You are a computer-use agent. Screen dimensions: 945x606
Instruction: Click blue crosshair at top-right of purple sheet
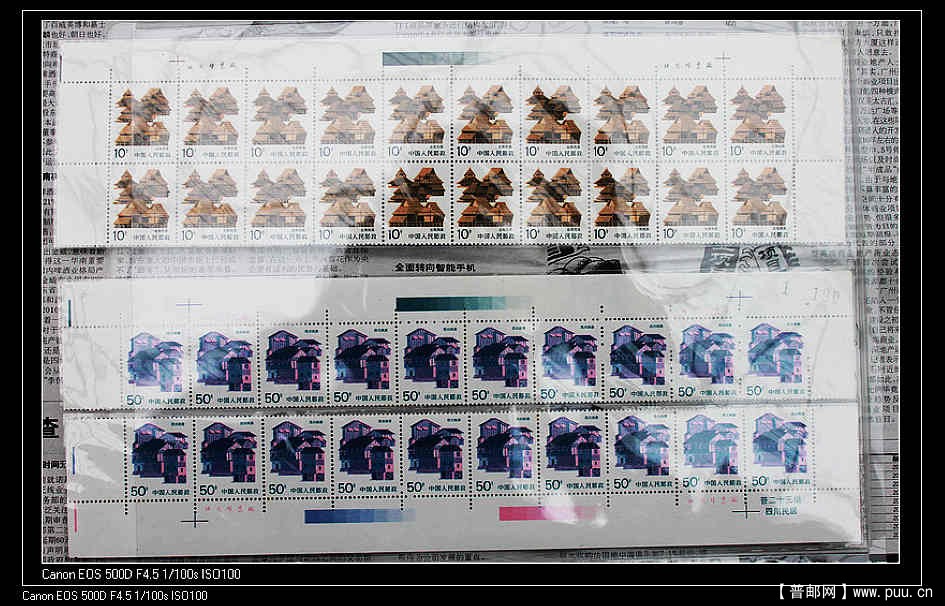click(739, 298)
